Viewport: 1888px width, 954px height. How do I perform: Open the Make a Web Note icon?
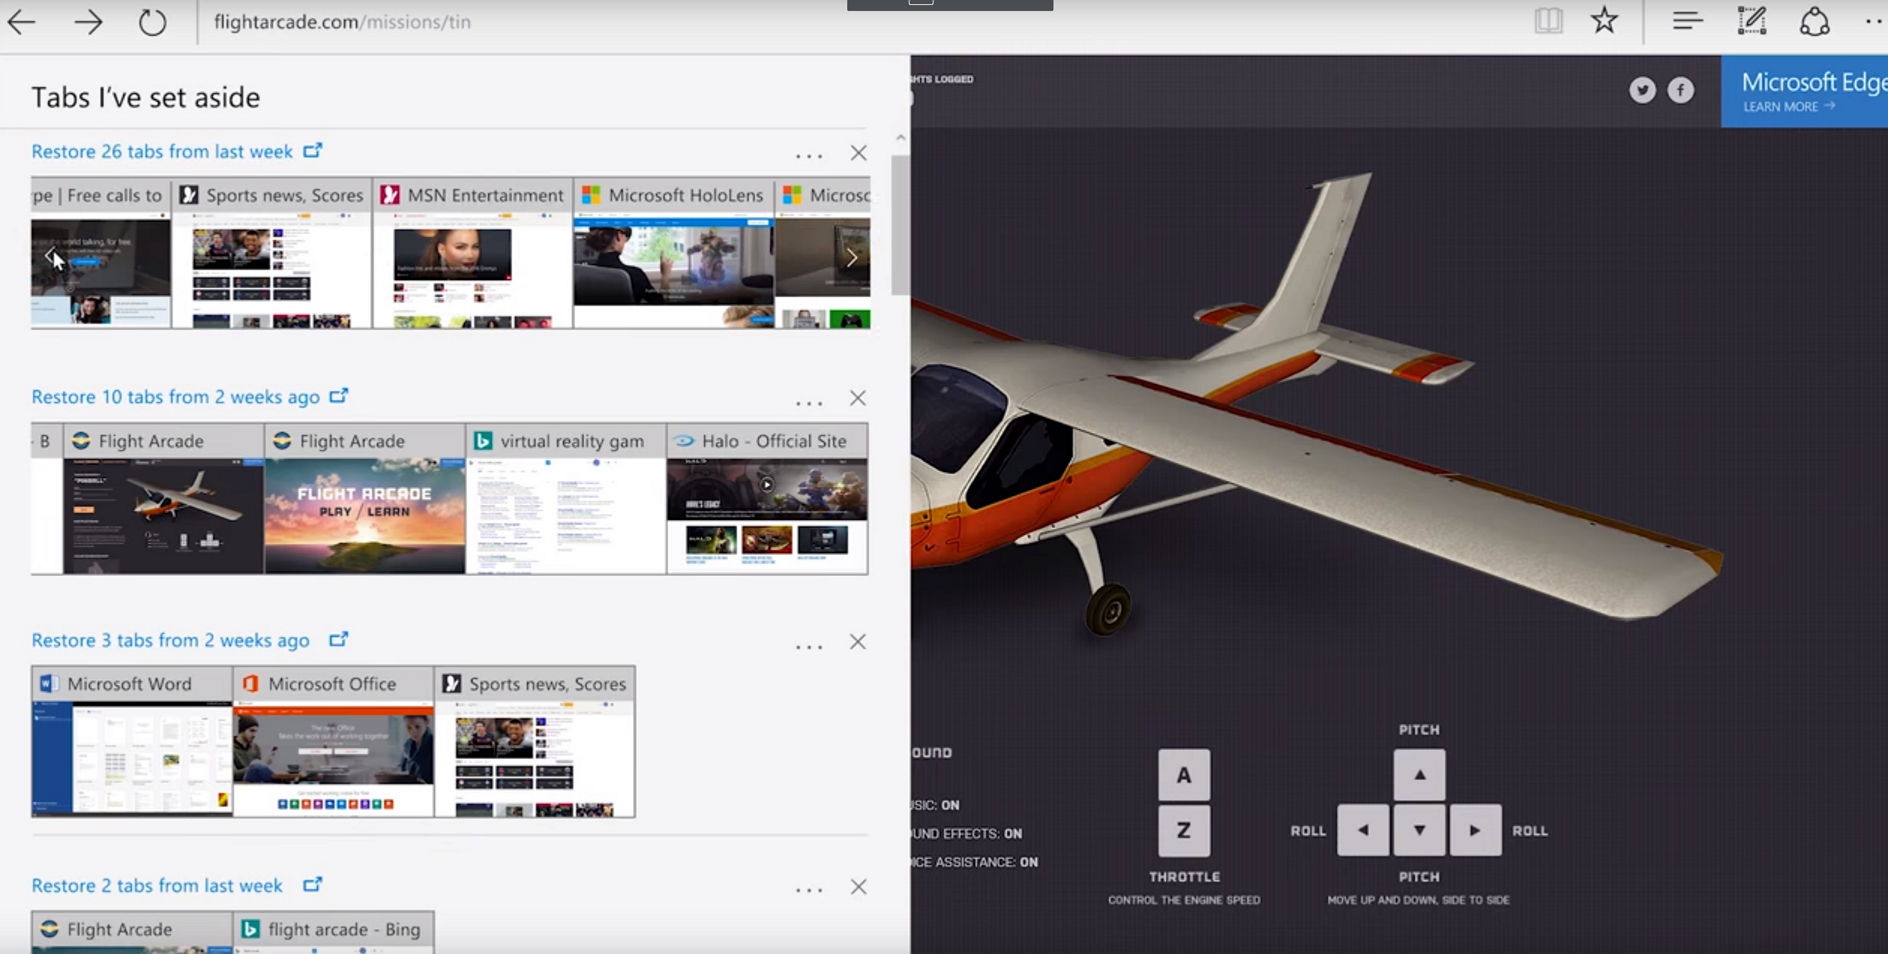[1752, 21]
